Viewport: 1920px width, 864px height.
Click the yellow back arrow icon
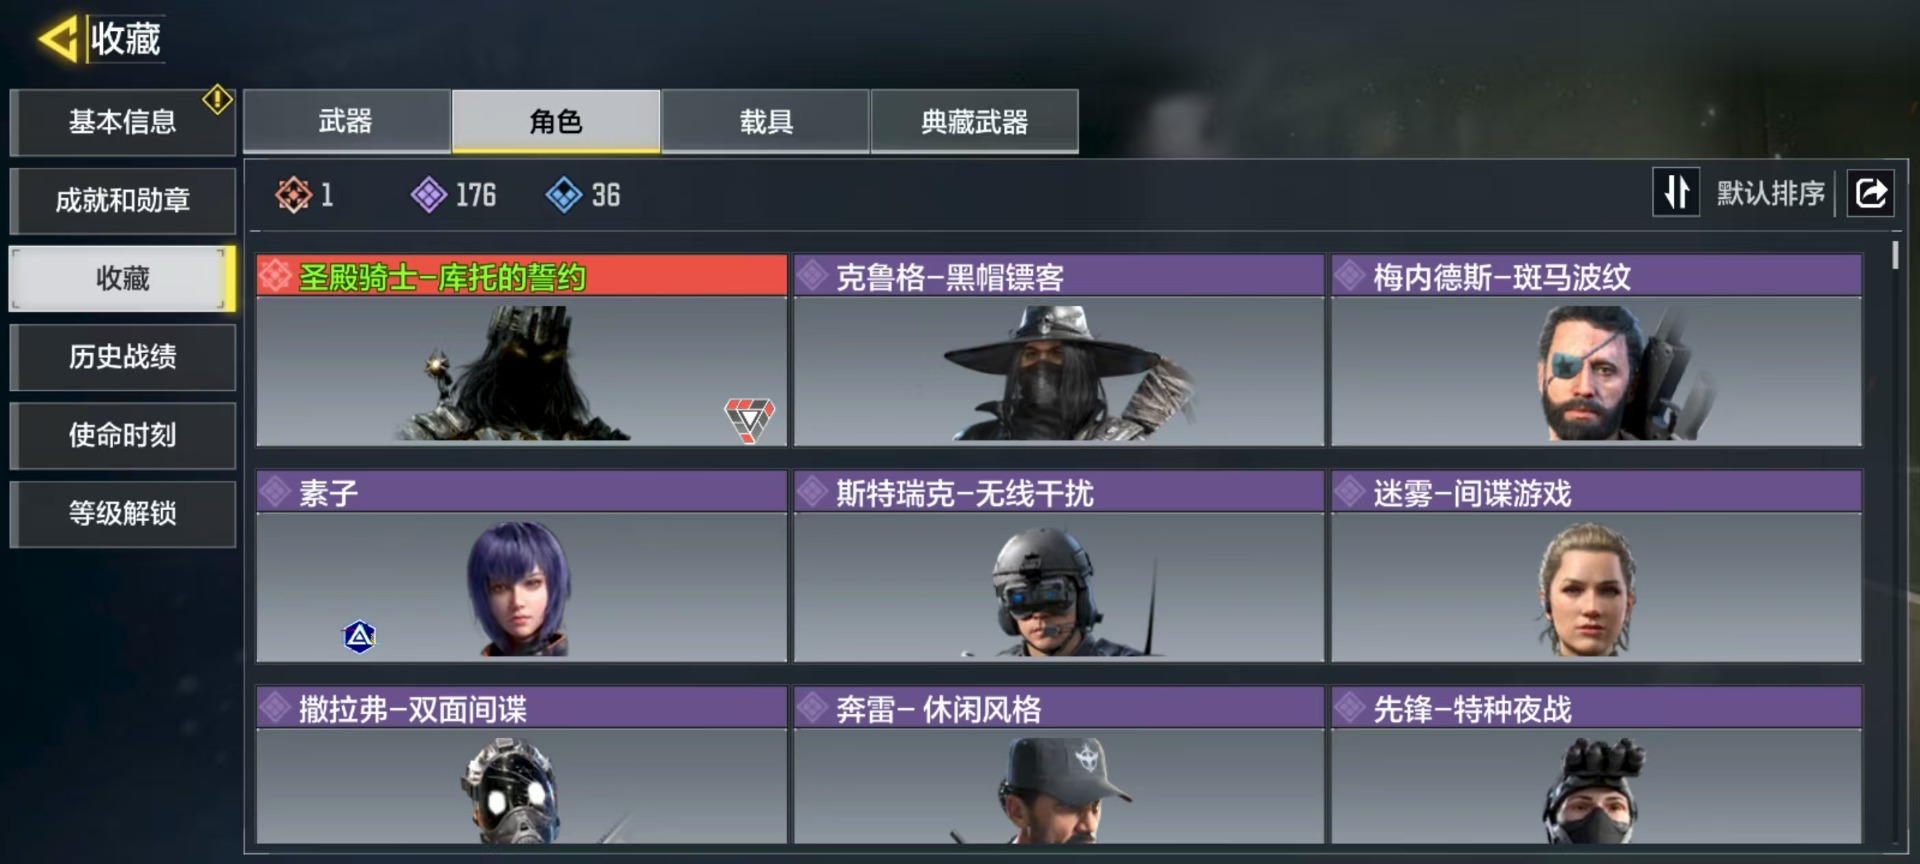(x=58, y=39)
